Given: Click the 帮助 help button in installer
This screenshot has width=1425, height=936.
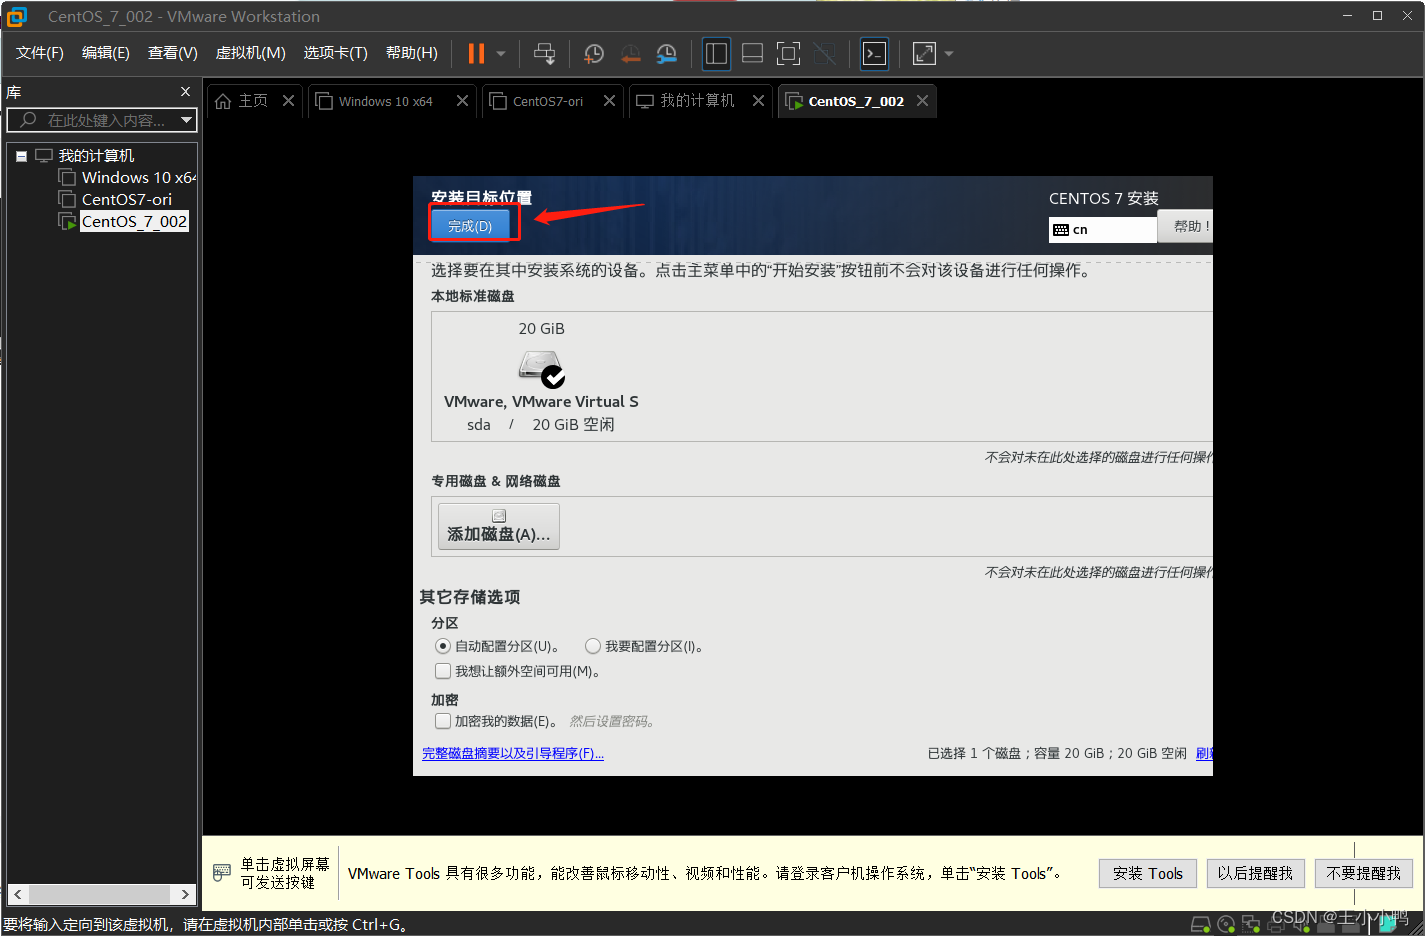Looking at the screenshot, I should pos(1186,226).
